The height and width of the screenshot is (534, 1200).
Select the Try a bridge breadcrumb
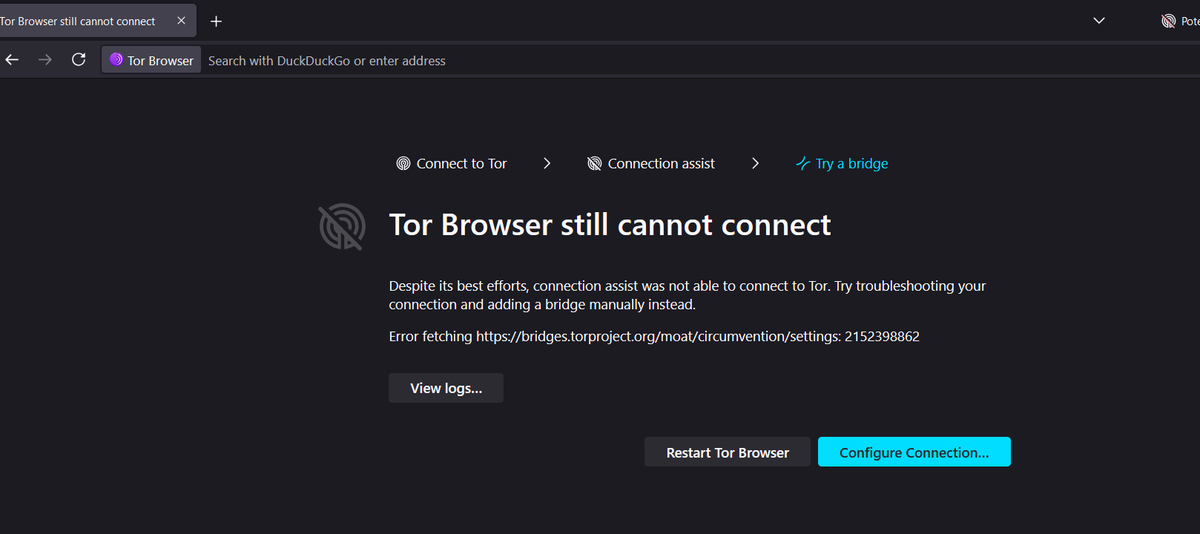coord(841,163)
